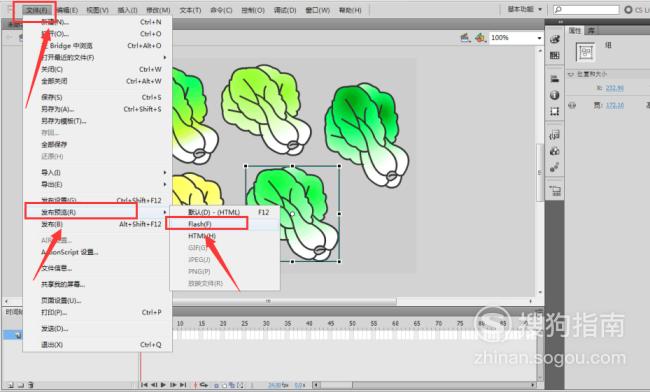Click the stage vertical scrollbar
The height and width of the screenshot is (392, 650).
click(540, 172)
